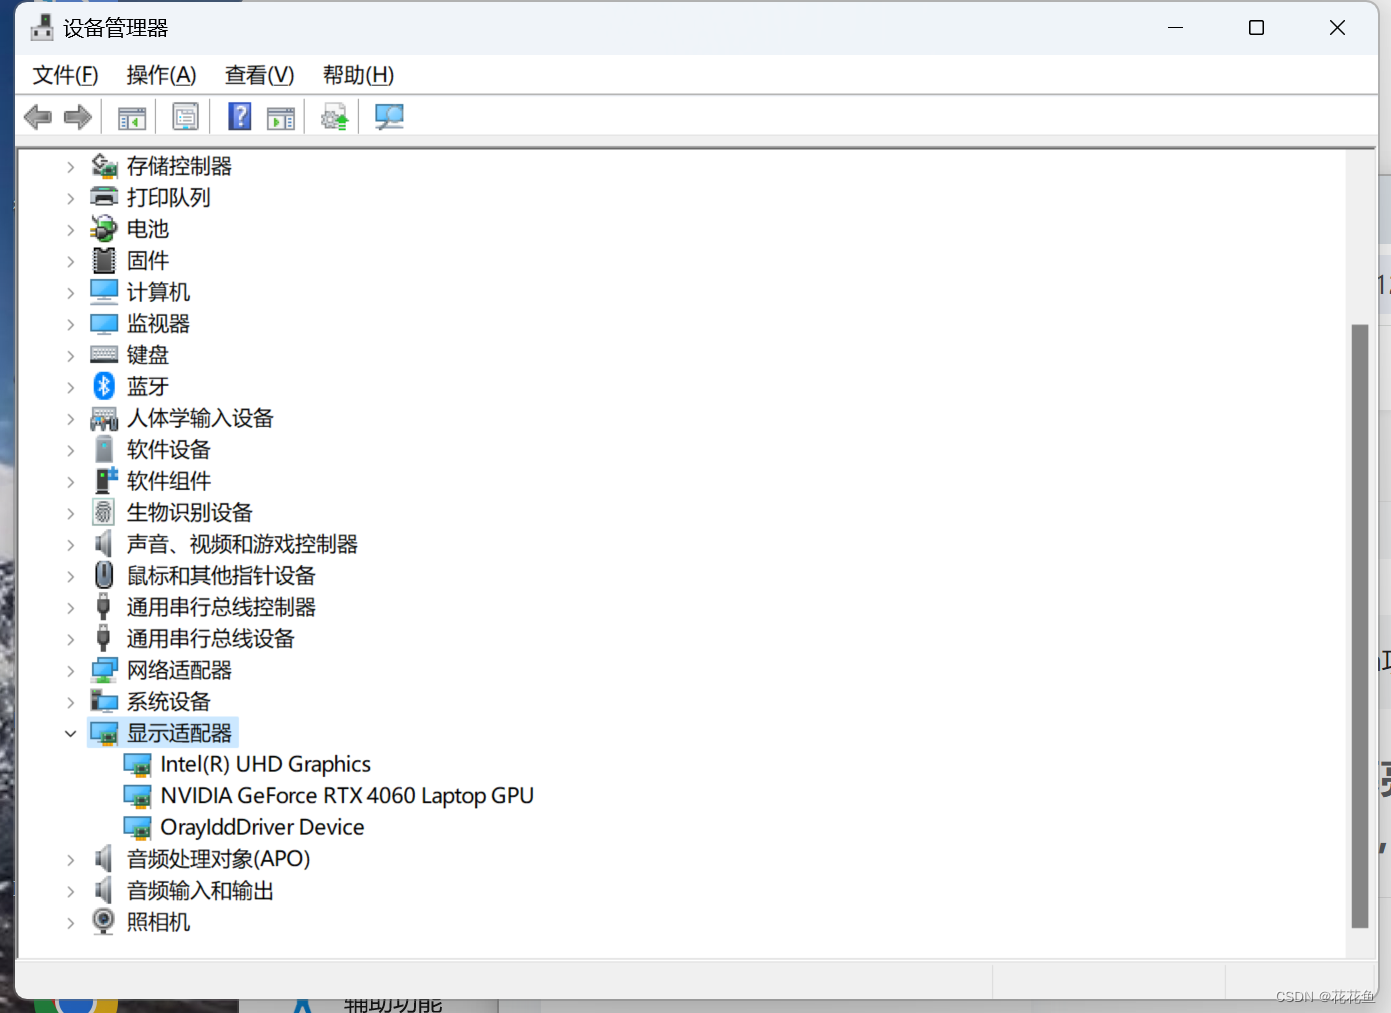Expand the 键盘 node
Viewport: 1391px width, 1013px height.
70,355
